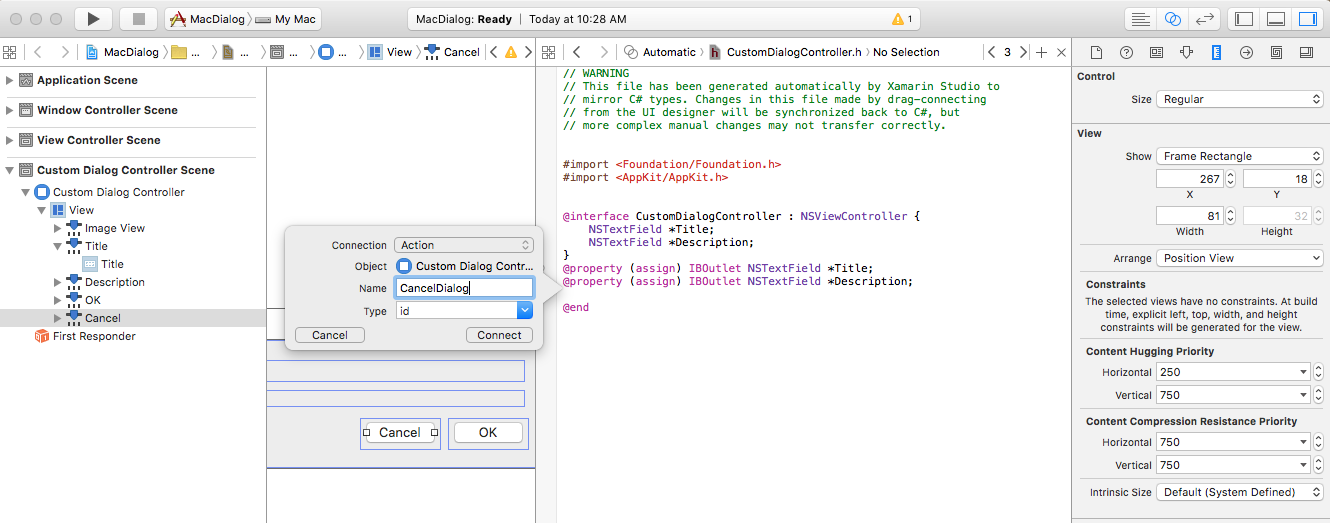
Task: Open the Arrange Position View dropdown
Action: 1240,258
